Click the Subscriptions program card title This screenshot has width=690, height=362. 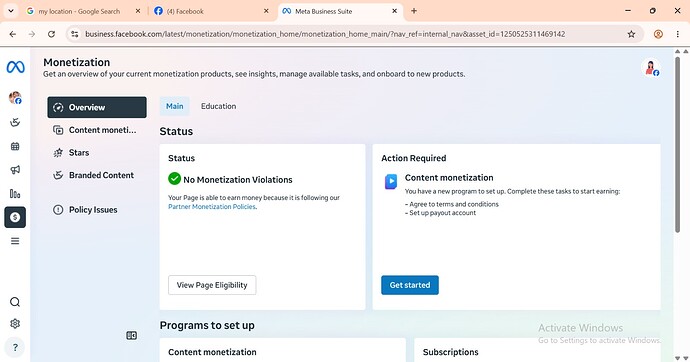(x=451, y=352)
